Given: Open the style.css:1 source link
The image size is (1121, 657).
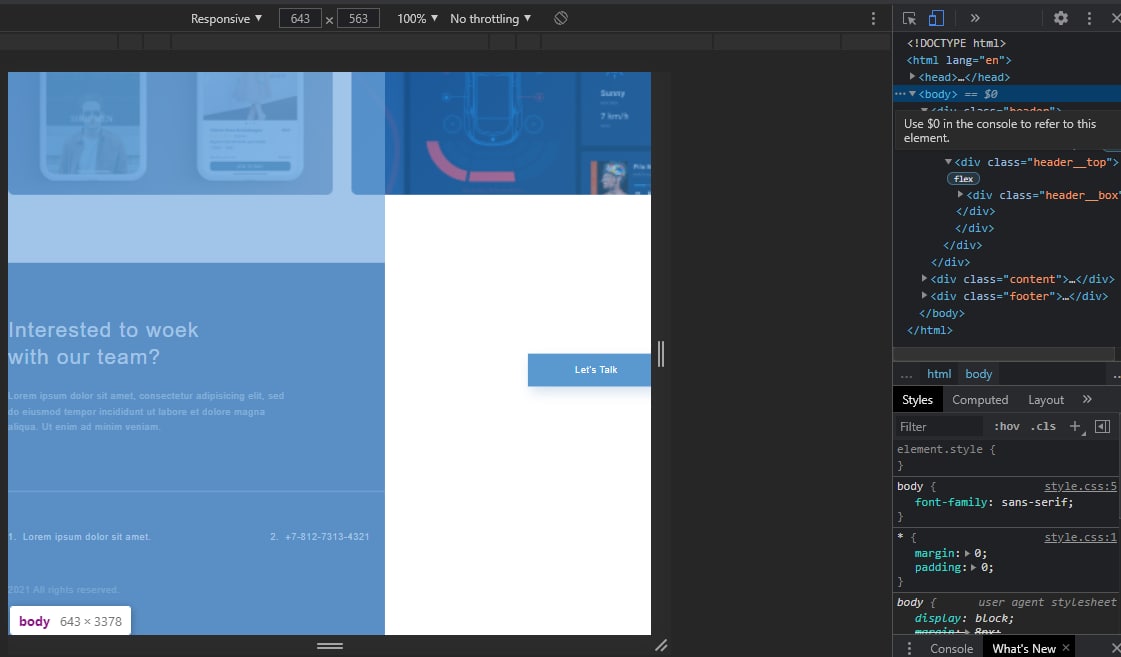Looking at the screenshot, I should click(x=1080, y=537).
